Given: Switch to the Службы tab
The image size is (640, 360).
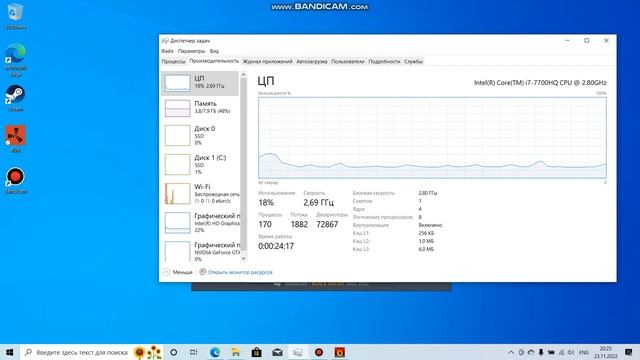Looking at the screenshot, I should [413, 61].
